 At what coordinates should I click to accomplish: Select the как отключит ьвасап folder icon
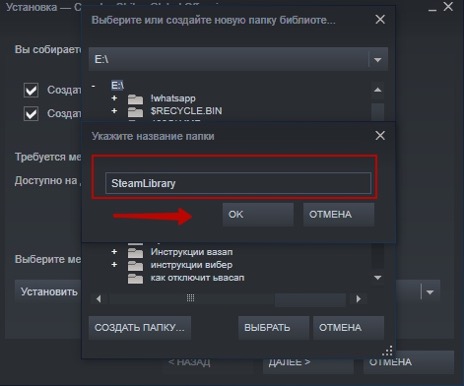(x=135, y=278)
